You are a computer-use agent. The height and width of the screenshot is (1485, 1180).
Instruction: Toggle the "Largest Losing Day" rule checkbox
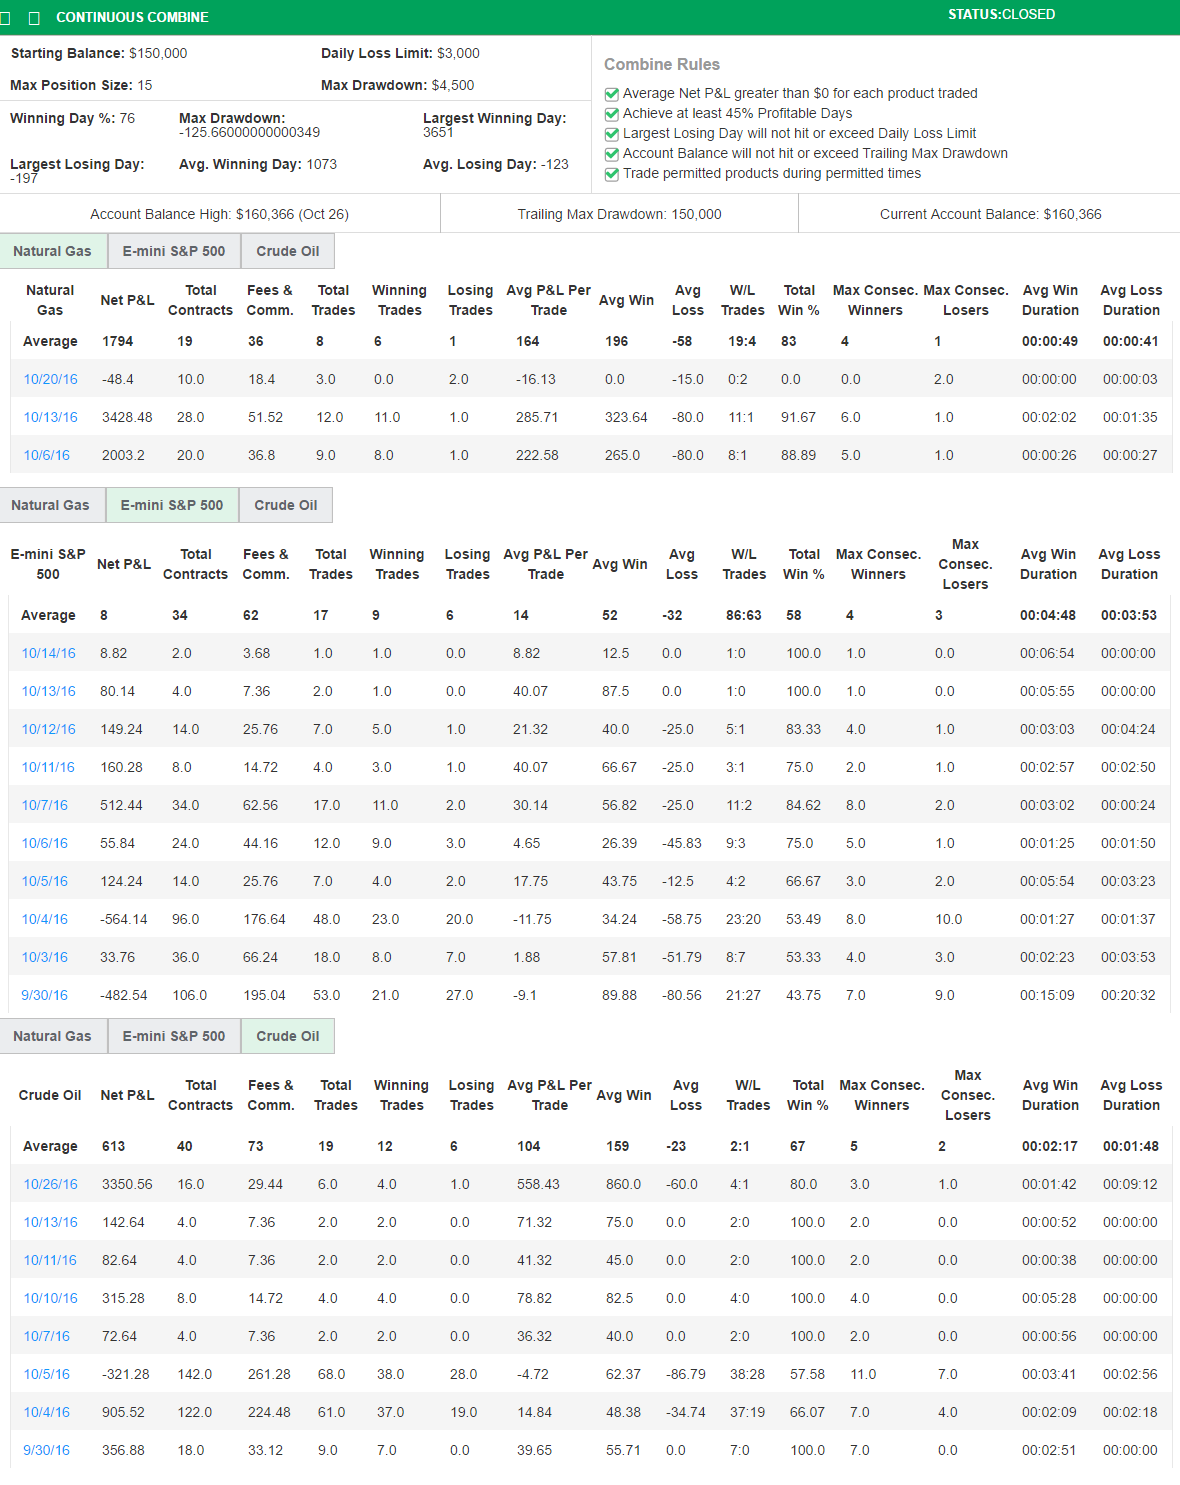point(611,133)
